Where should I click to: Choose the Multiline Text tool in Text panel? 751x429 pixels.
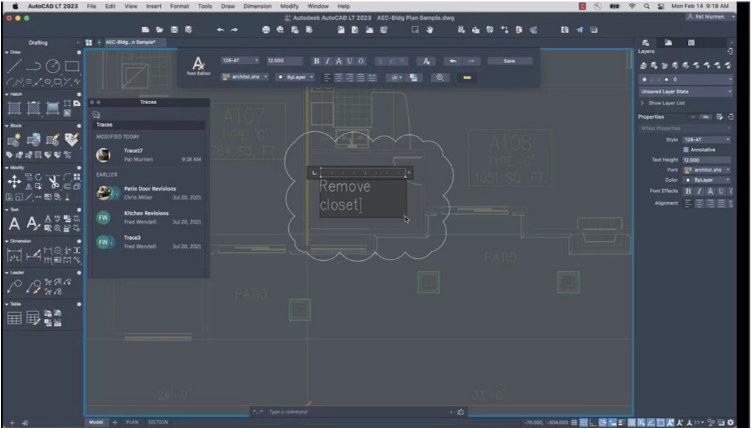(x=14, y=224)
